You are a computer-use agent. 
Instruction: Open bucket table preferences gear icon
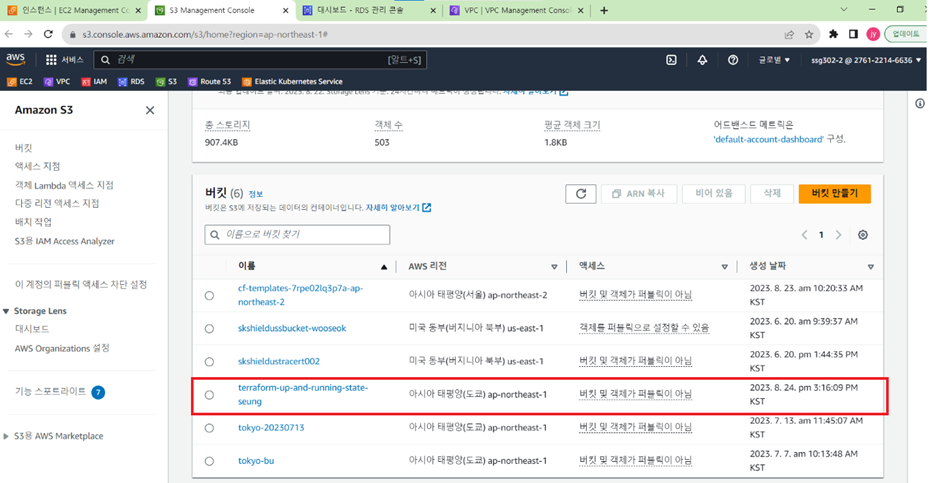pos(863,235)
